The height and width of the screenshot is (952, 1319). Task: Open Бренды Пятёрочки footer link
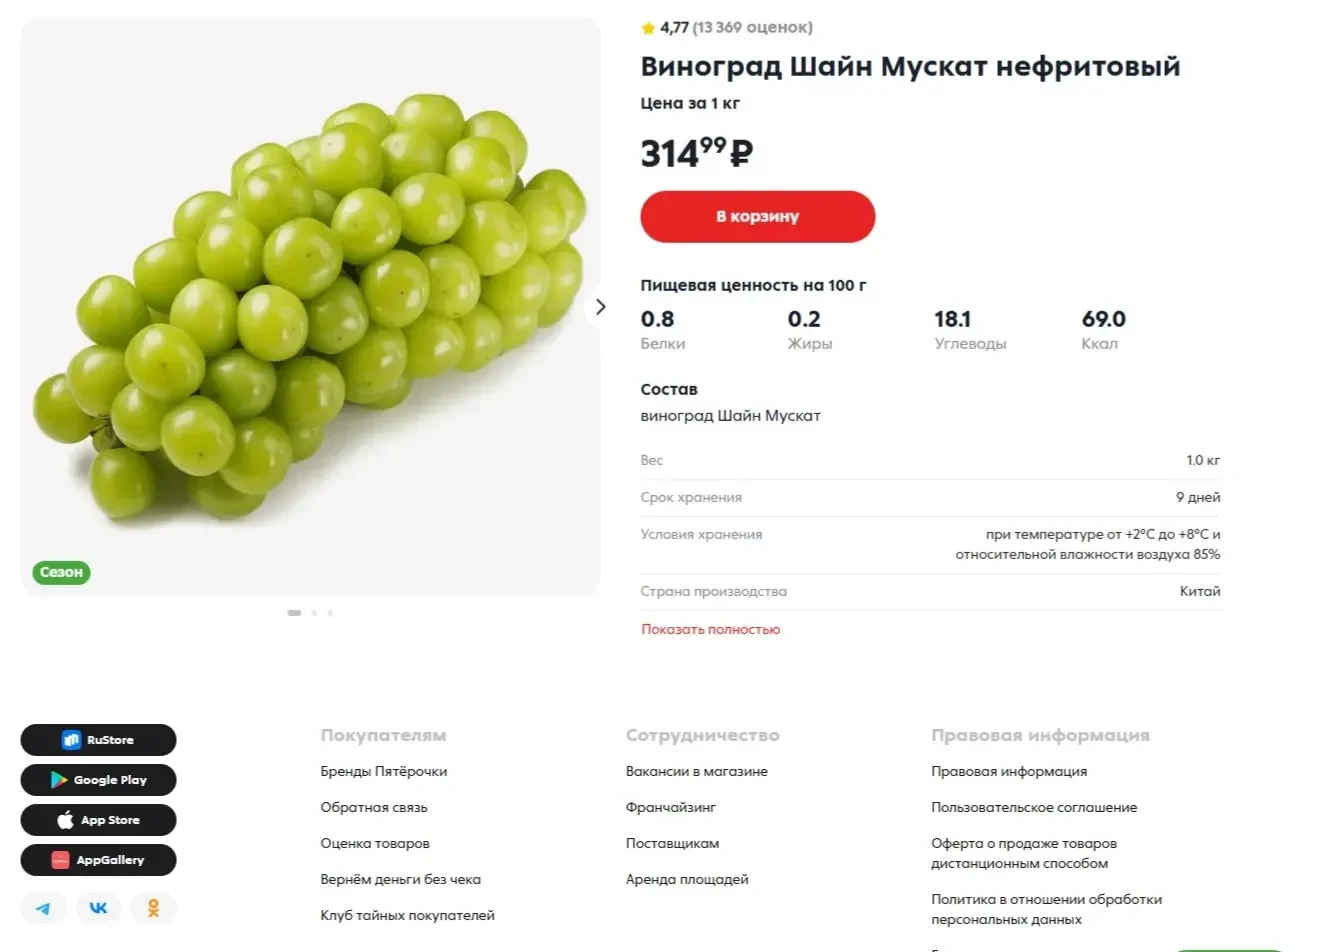384,771
